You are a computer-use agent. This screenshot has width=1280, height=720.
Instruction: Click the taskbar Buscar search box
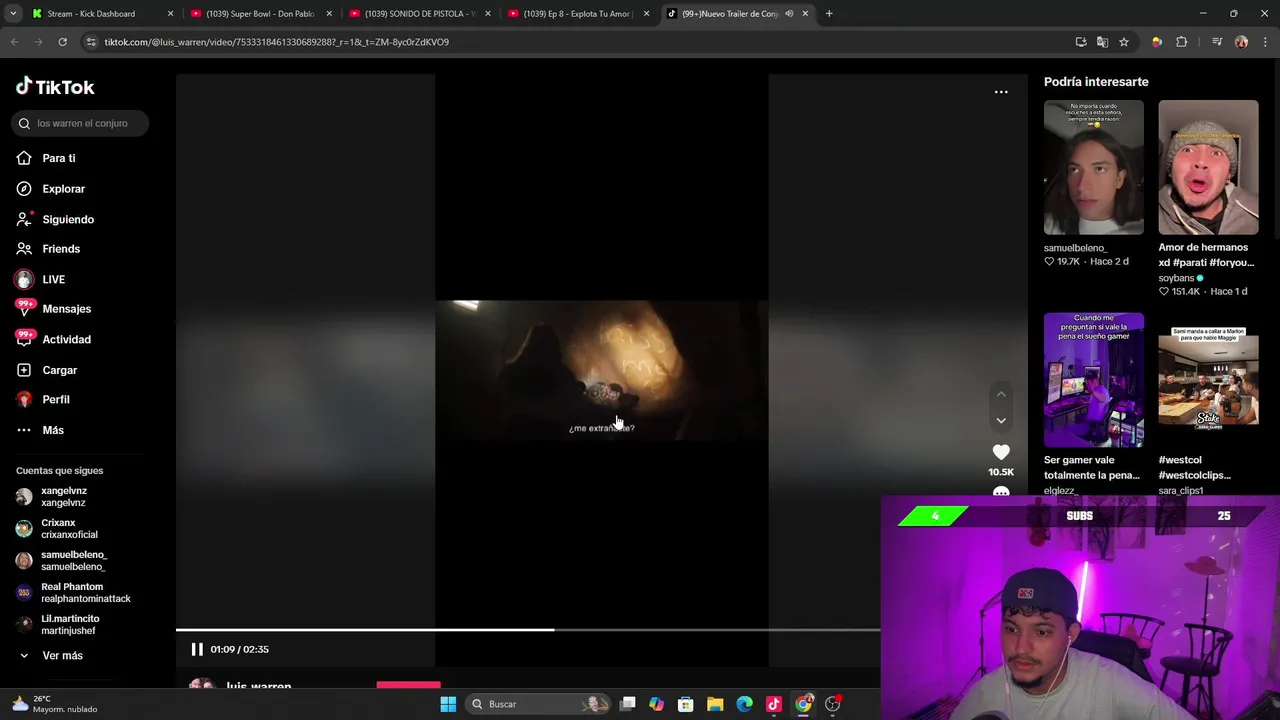tap(539, 704)
